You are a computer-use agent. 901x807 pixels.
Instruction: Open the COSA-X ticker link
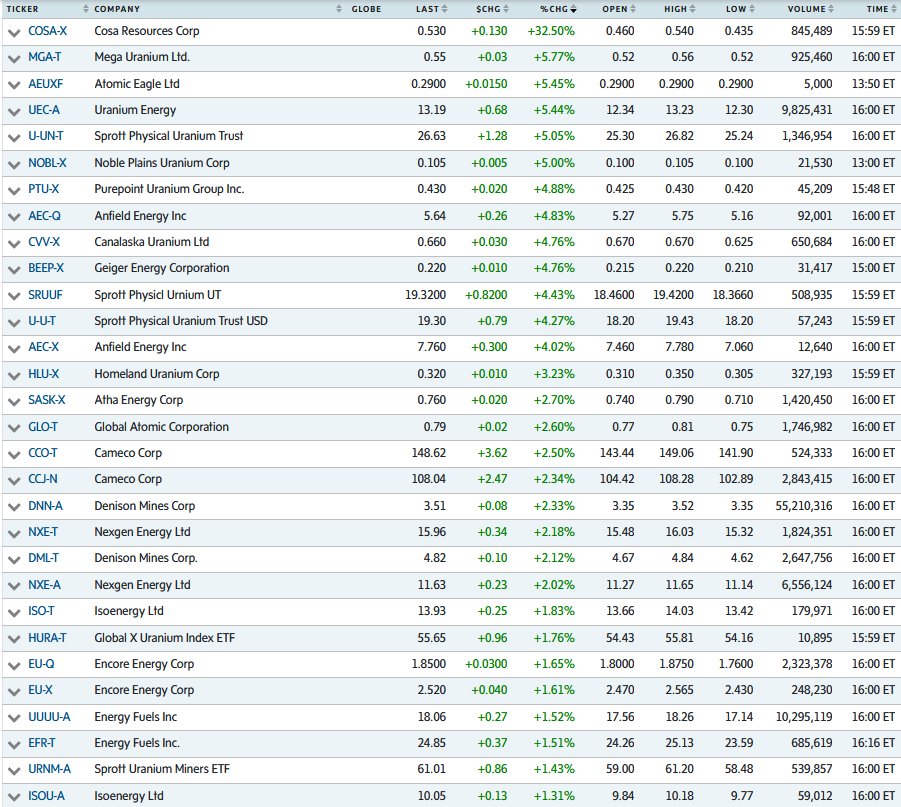coord(47,31)
